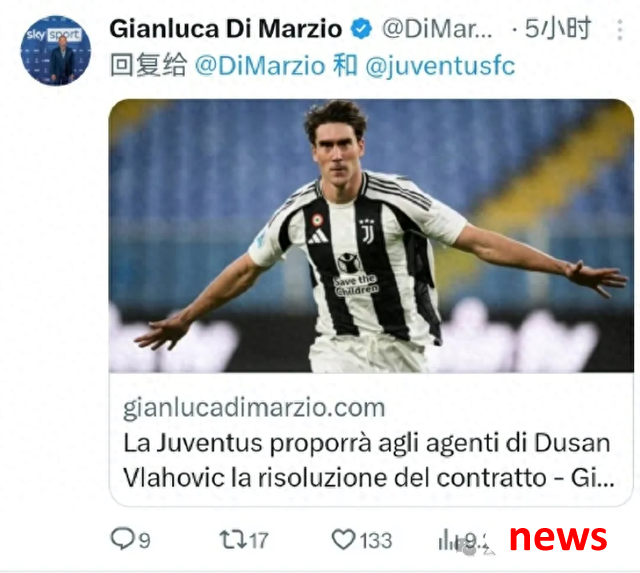The width and height of the screenshot is (640, 573).
Task: Open the @juventusfc mention link
Action: (x=440, y=67)
